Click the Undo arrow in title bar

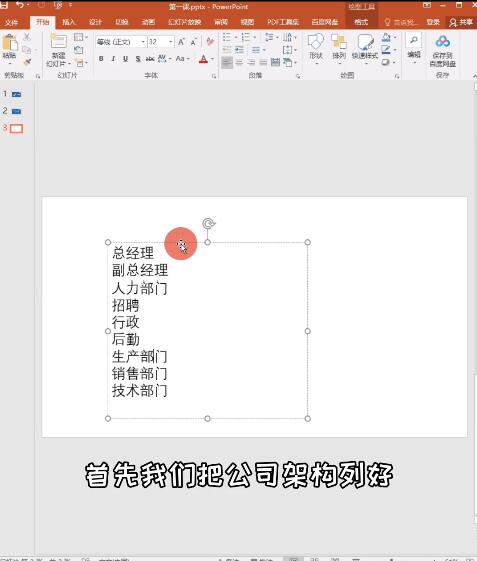(x=20, y=5)
